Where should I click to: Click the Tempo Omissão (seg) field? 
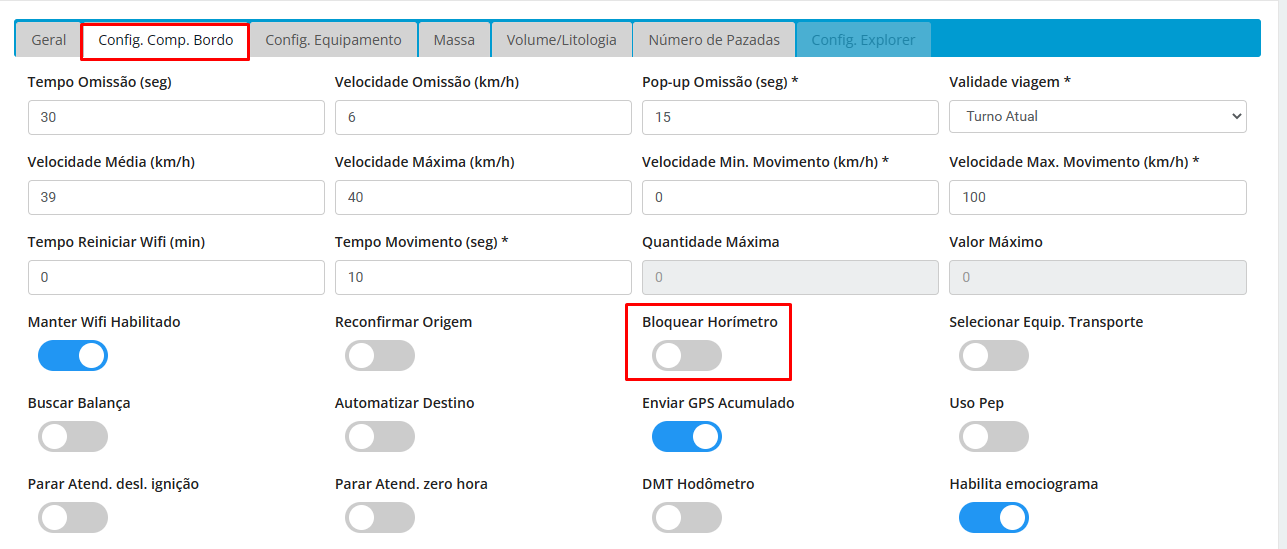[x=176, y=116]
